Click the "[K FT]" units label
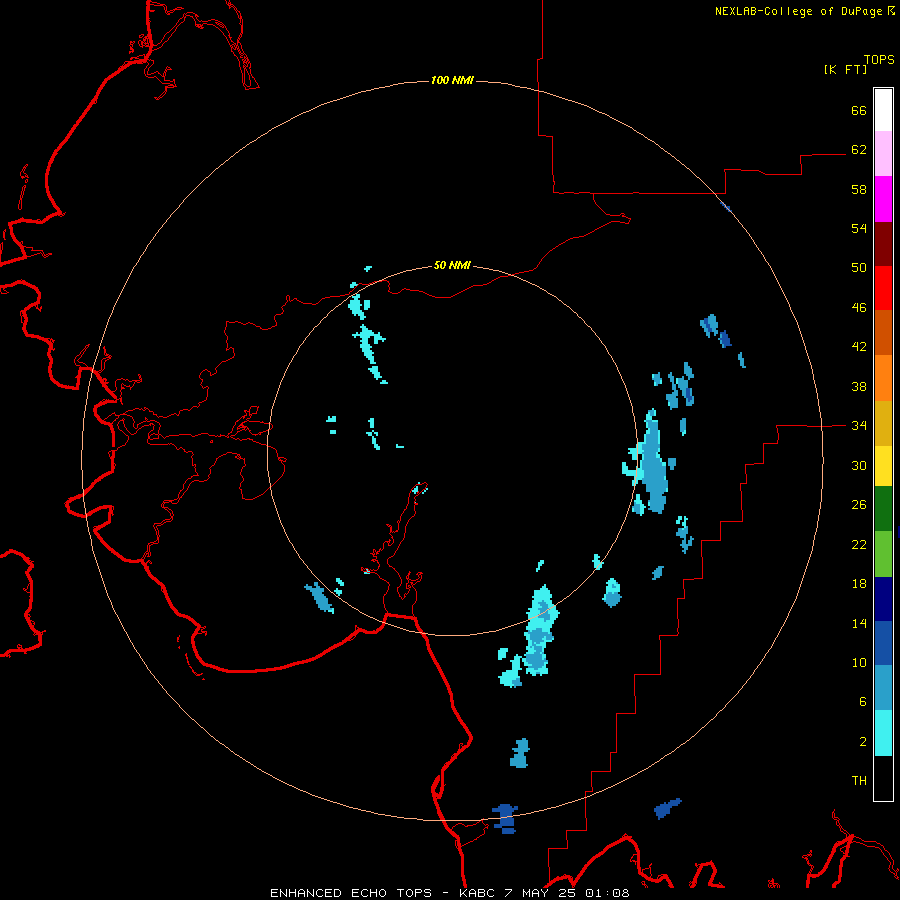The height and width of the screenshot is (900, 900). 845,69
